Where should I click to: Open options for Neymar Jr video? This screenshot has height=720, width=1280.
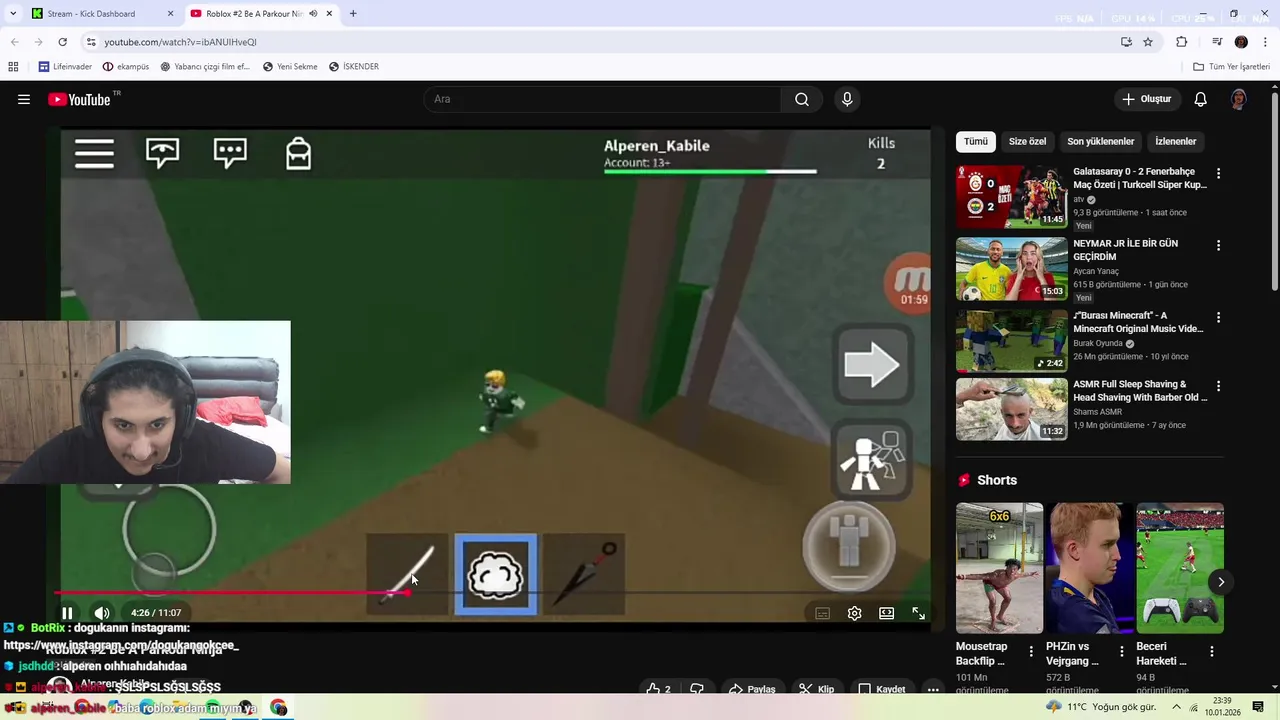(1218, 245)
